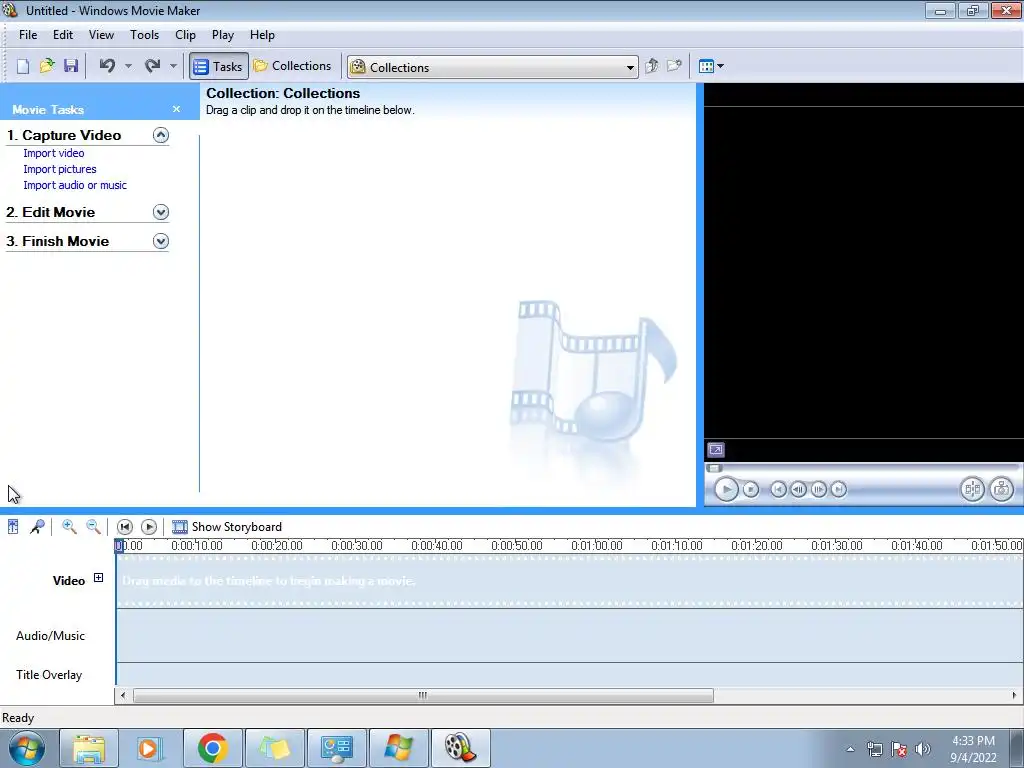Click Import audio or music link
The width and height of the screenshot is (1024, 768).
(x=75, y=185)
